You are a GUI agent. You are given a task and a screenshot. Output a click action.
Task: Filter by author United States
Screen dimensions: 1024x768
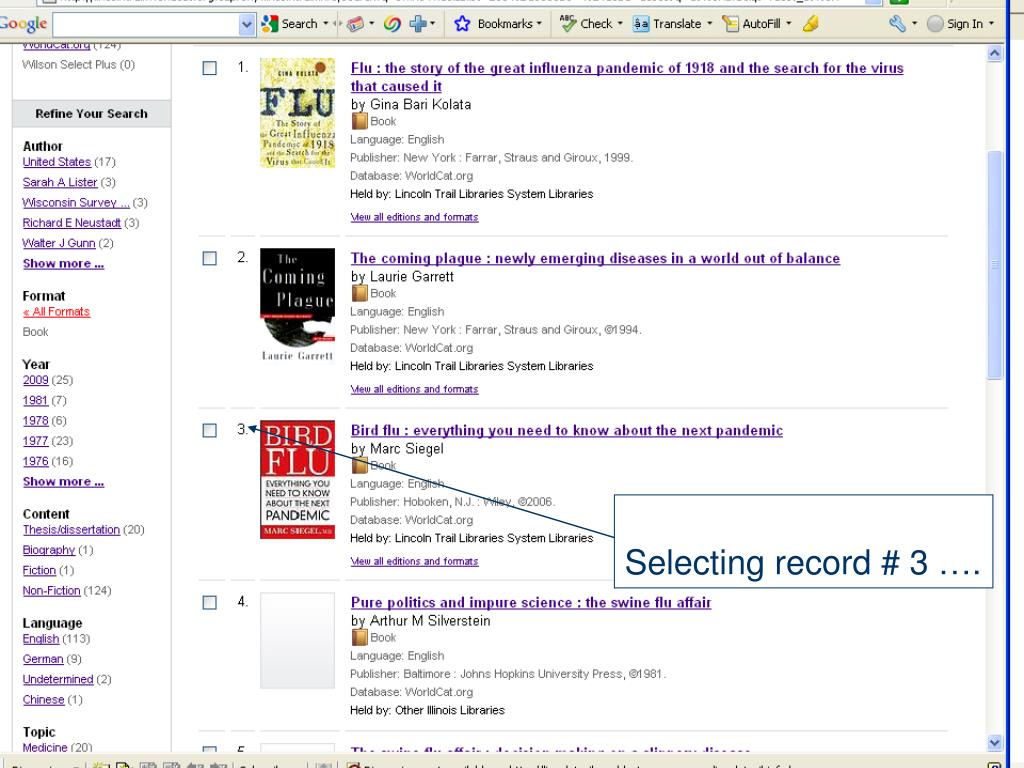[x=57, y=162]
